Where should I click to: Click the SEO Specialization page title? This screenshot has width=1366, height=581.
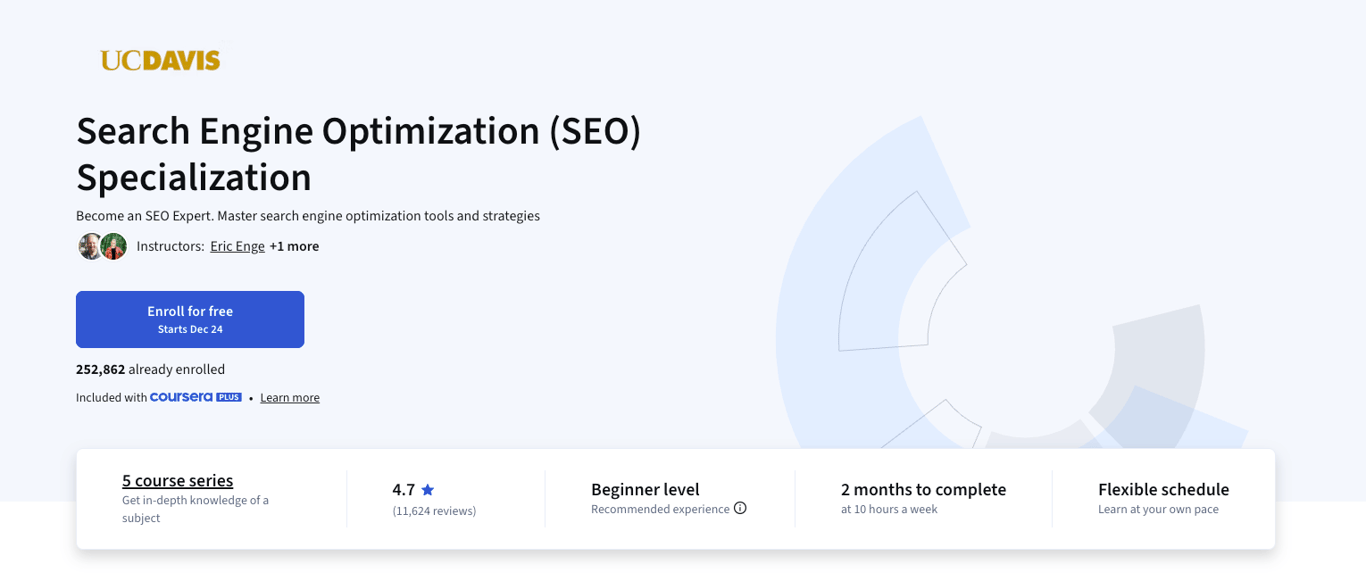click(x=358, y=154)
